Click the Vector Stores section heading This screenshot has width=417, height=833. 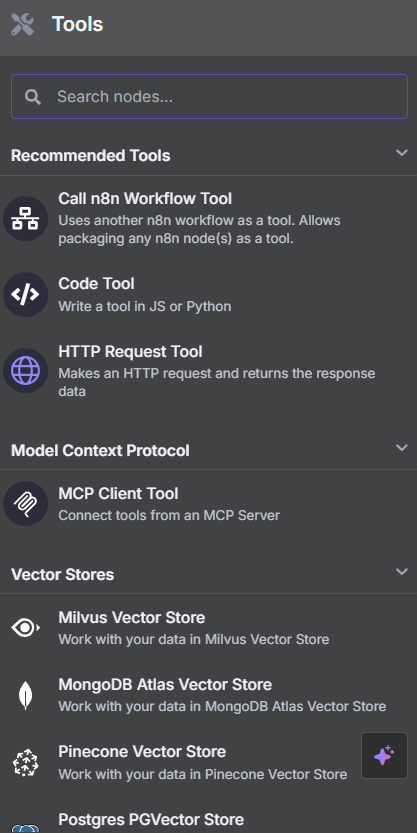tap(63, 574)
